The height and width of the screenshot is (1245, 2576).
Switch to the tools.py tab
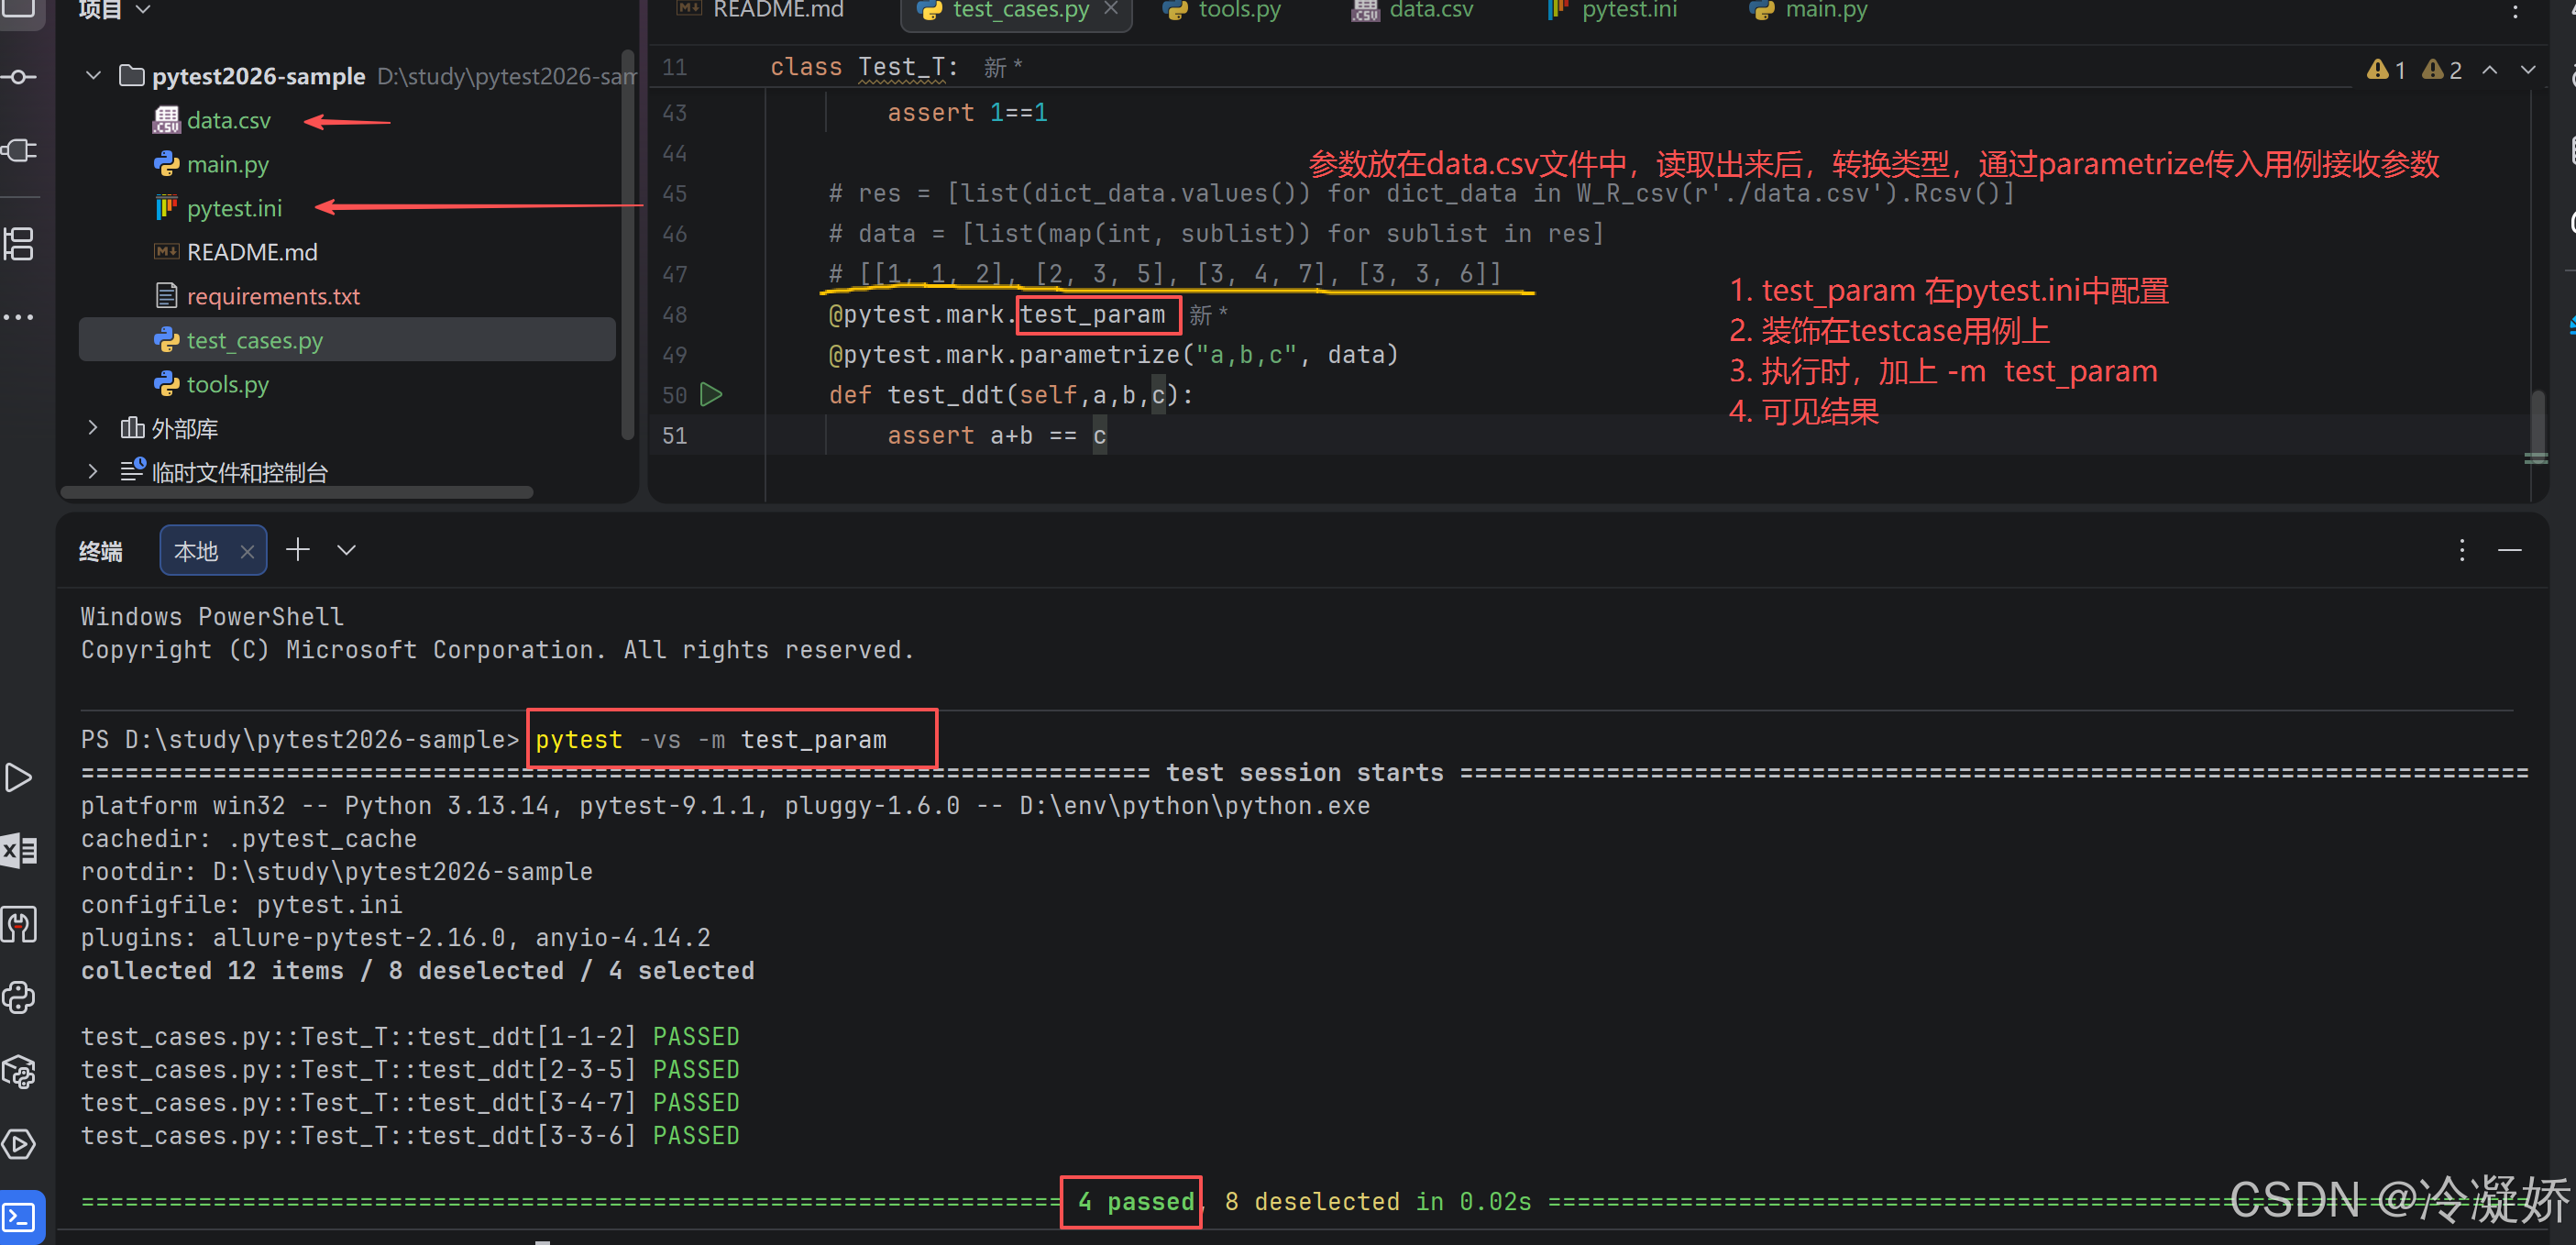tap(1223, 10)
